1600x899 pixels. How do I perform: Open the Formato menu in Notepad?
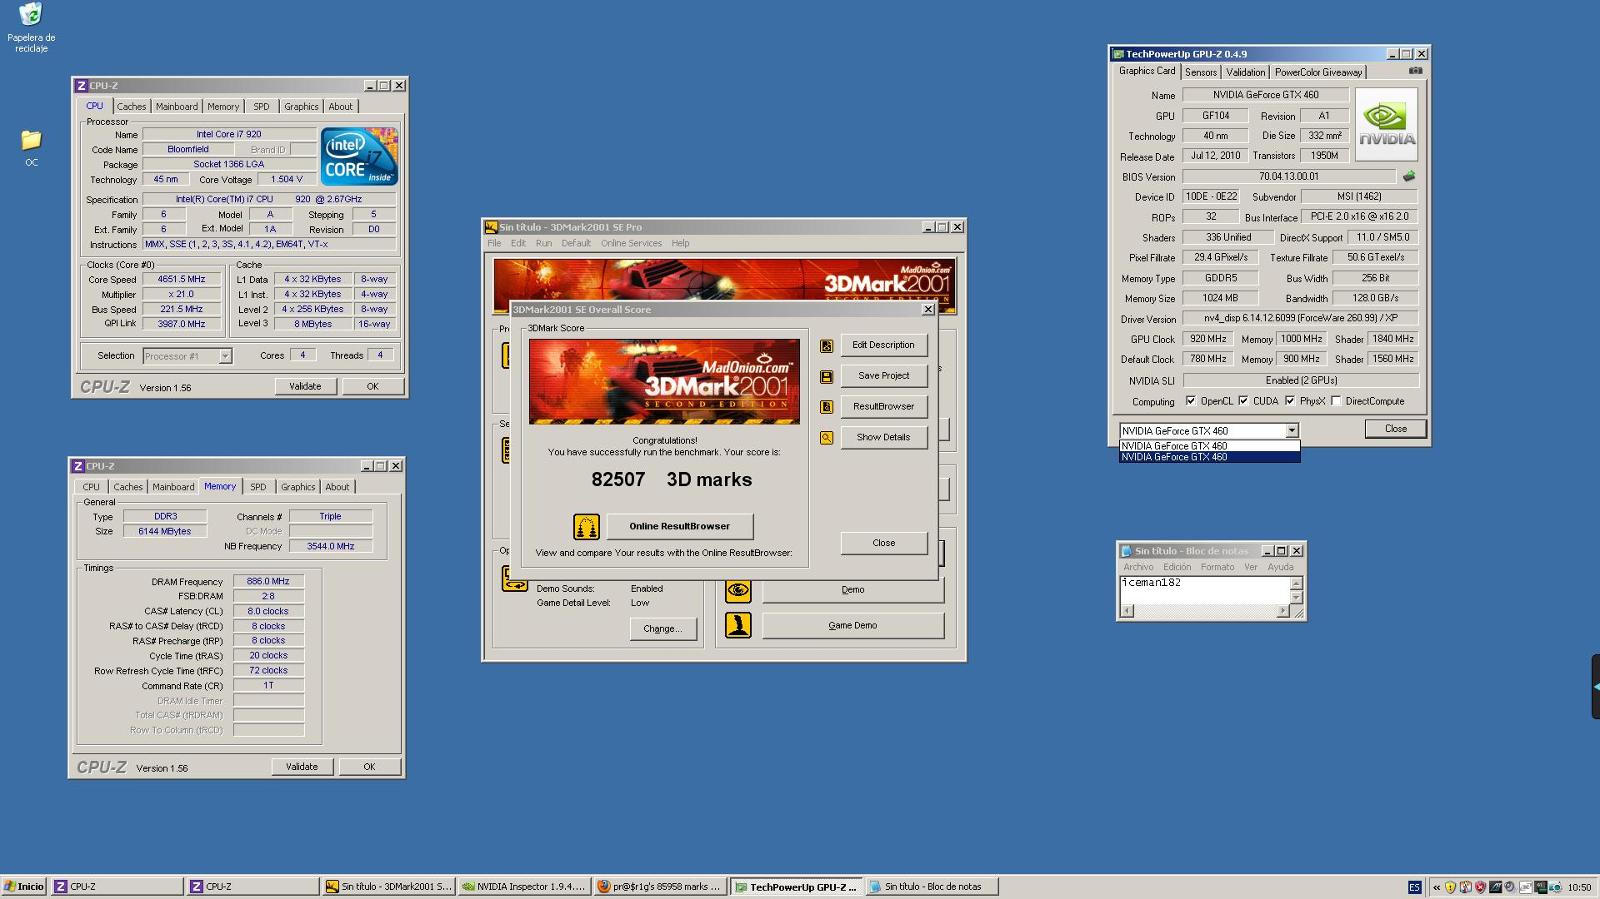tap(1217, 567)
